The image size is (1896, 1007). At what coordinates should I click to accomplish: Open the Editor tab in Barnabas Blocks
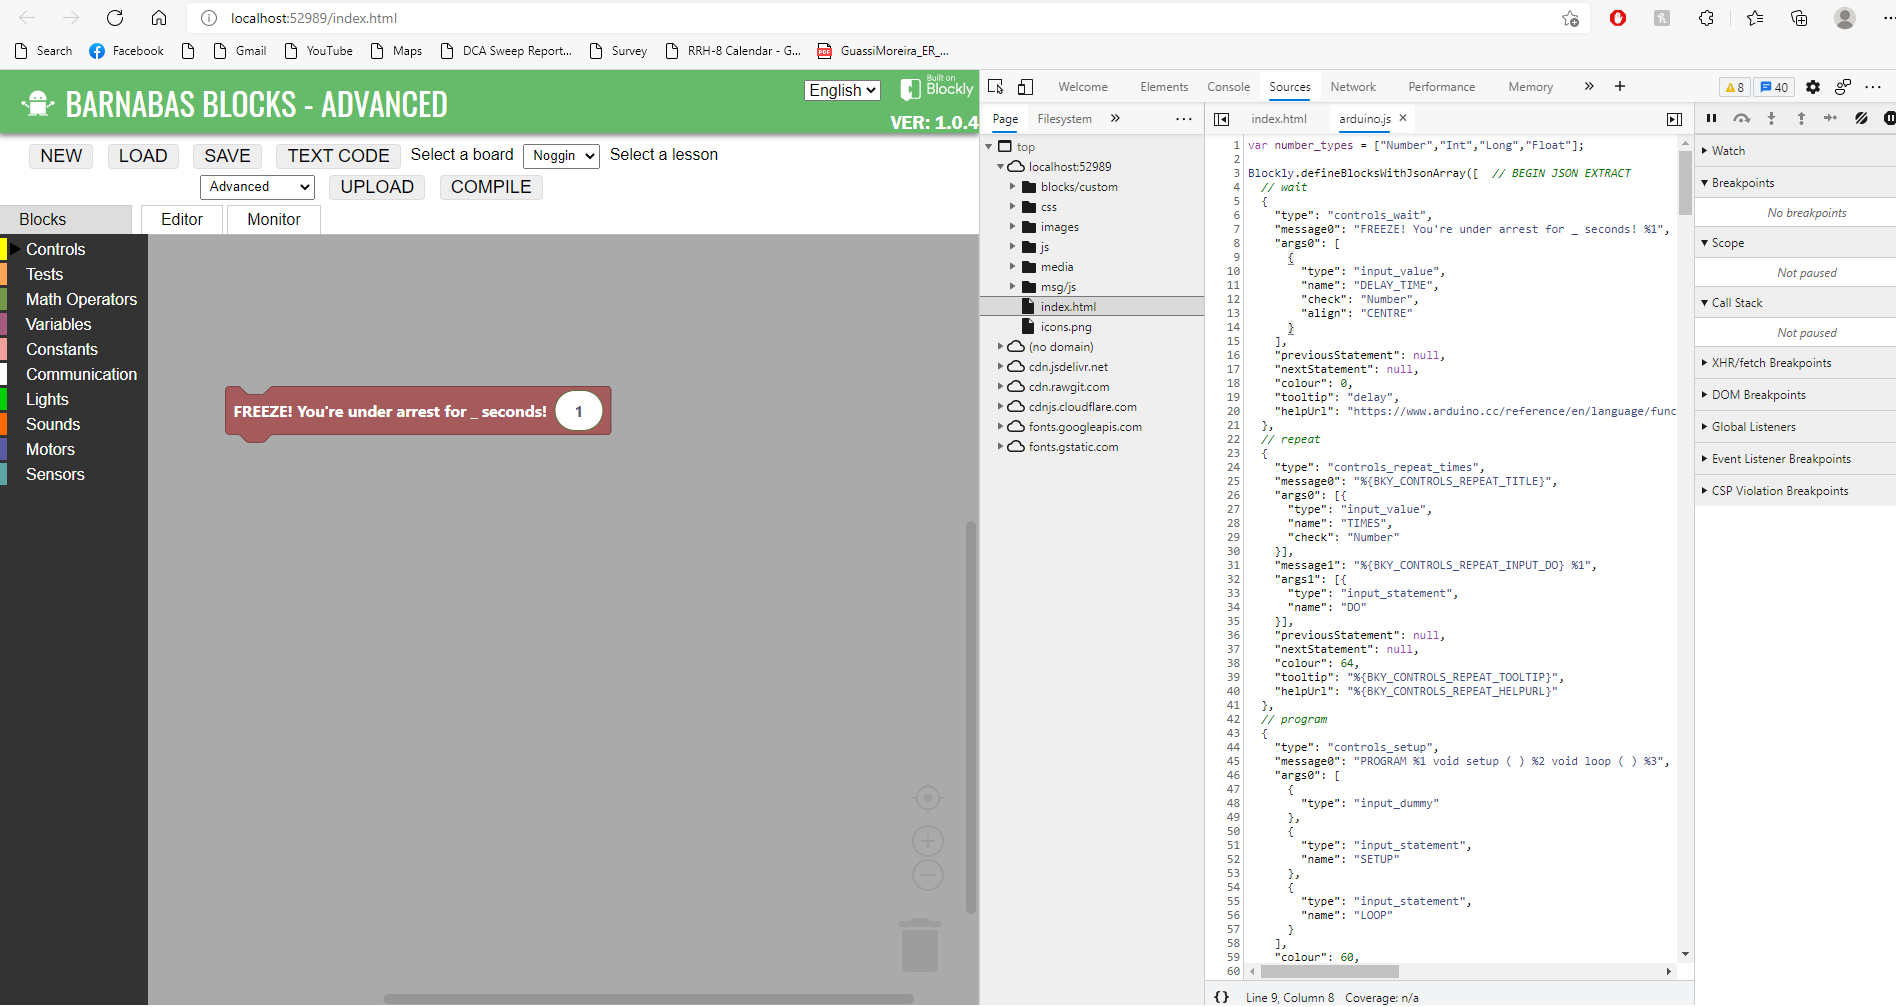click(x=182, y=220)
